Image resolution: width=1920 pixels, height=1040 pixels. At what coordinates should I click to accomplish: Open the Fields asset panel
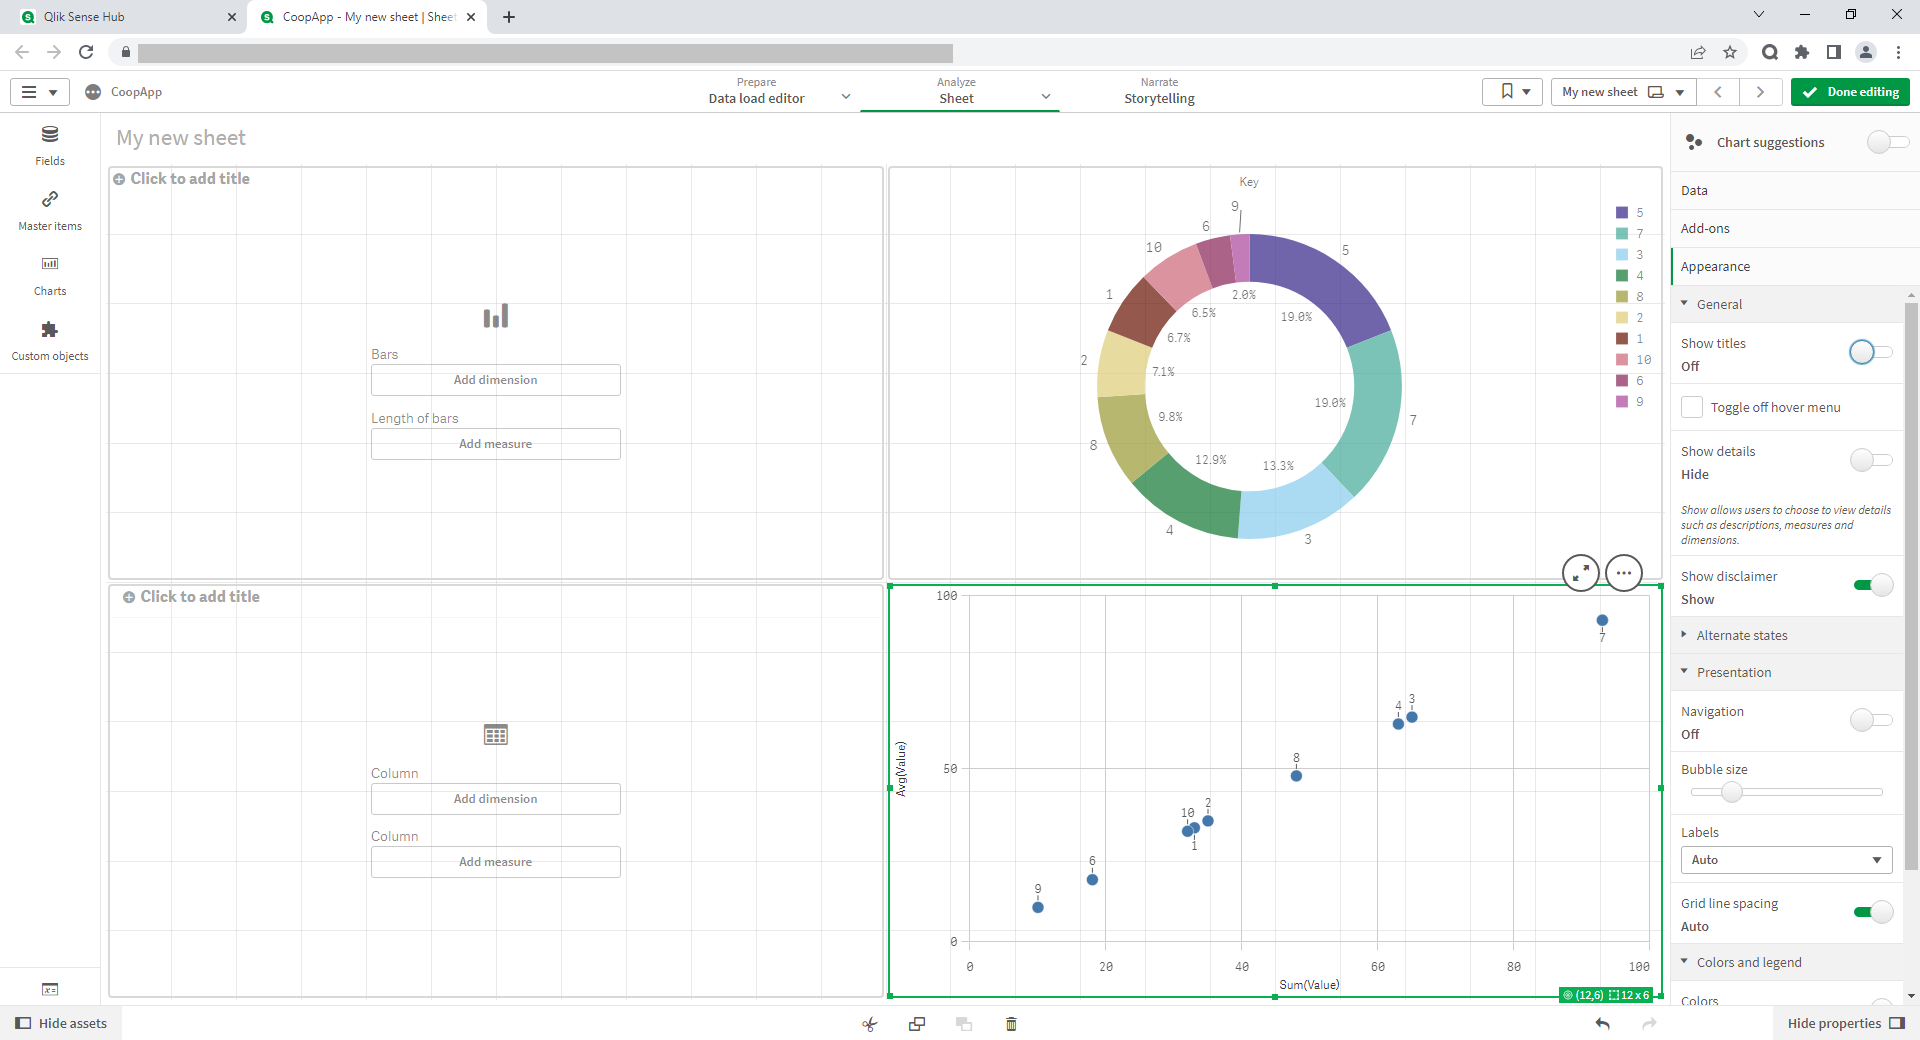(50, 145)
